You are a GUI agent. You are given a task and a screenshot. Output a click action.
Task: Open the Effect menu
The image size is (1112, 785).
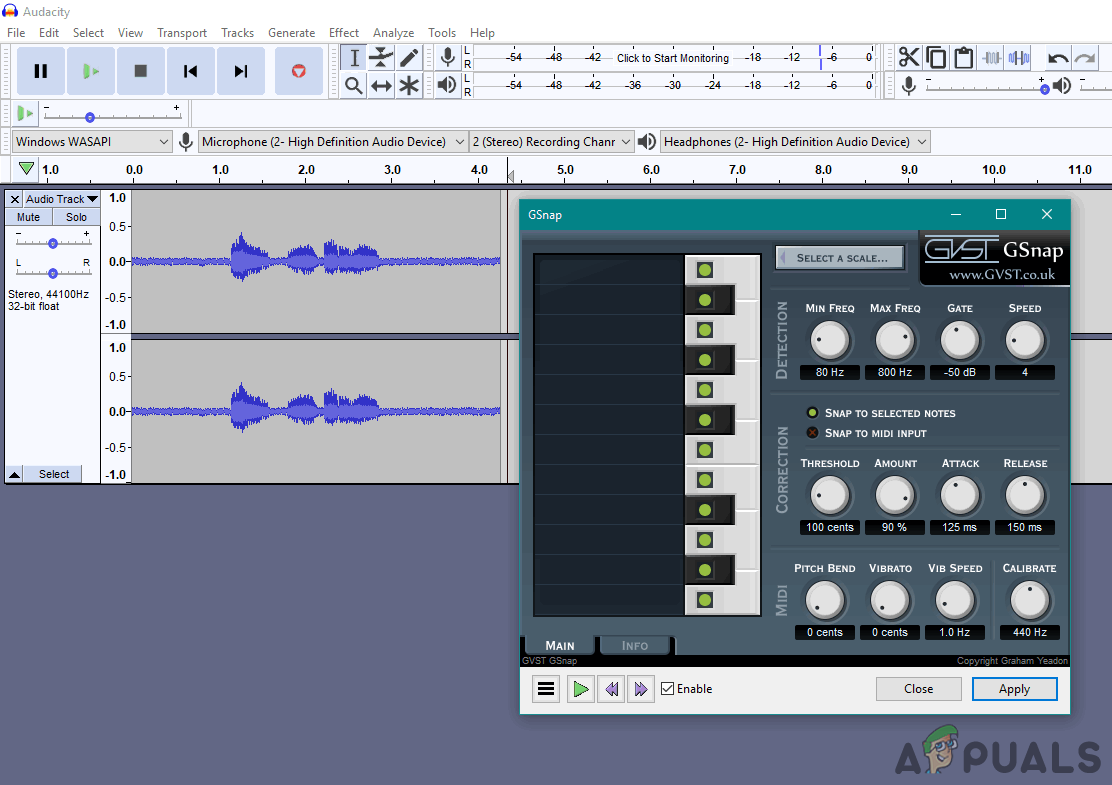[344, 33]
